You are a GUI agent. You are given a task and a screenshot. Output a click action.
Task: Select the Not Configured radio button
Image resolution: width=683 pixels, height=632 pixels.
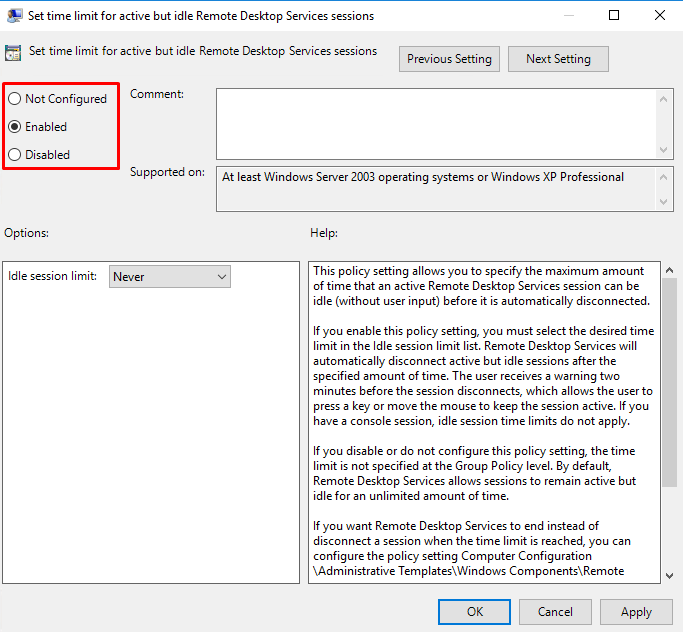point(14,99)
